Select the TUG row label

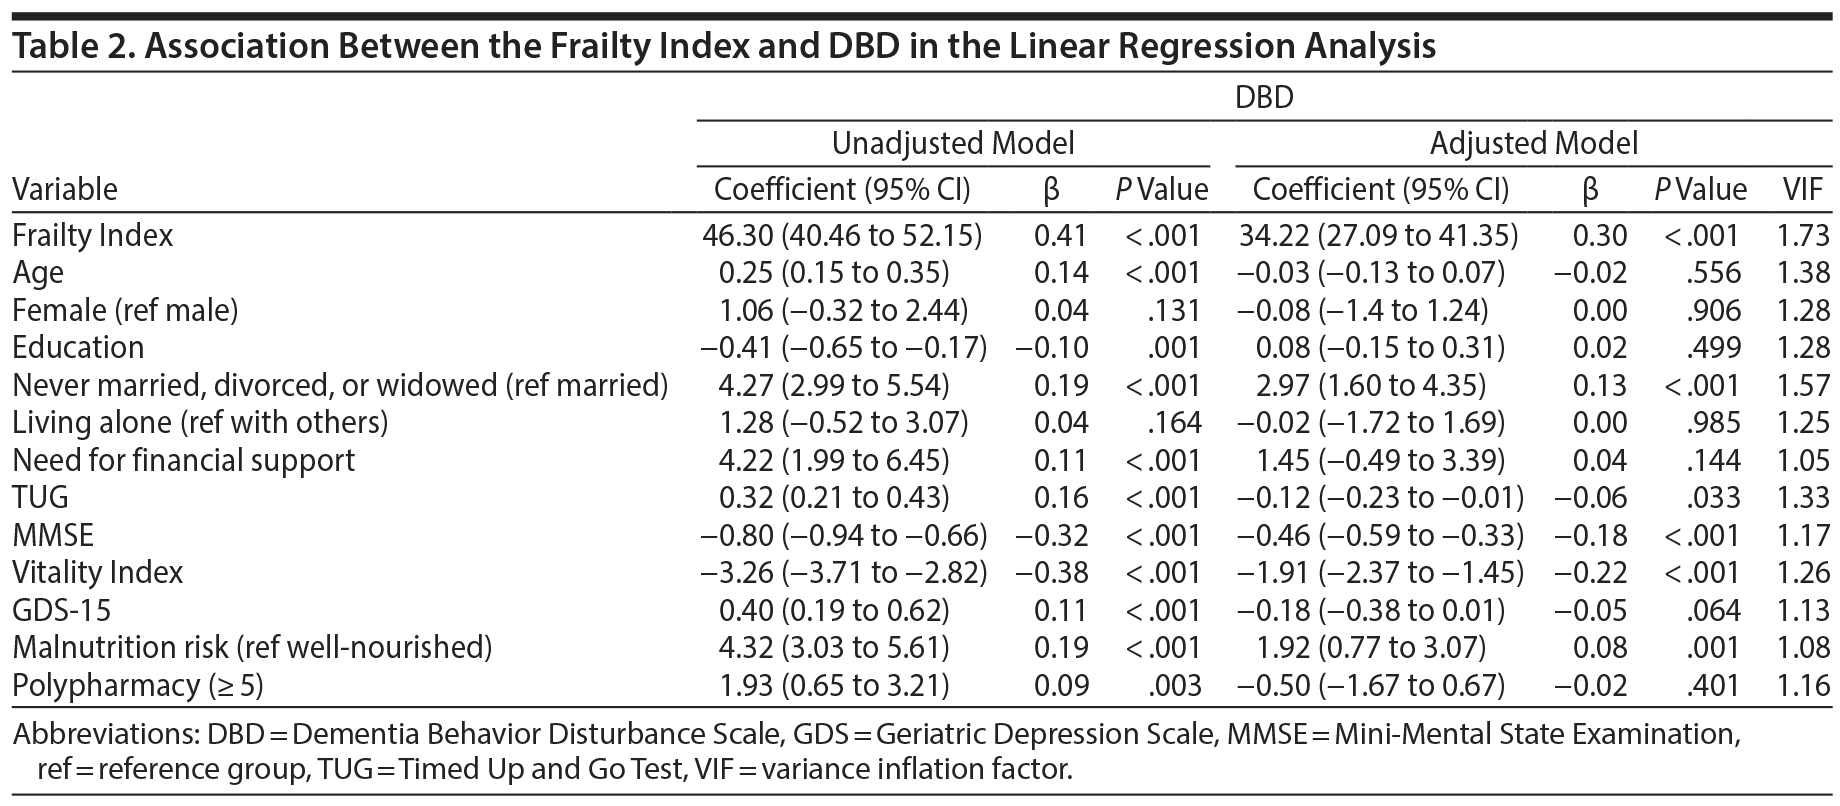(40, 497)
